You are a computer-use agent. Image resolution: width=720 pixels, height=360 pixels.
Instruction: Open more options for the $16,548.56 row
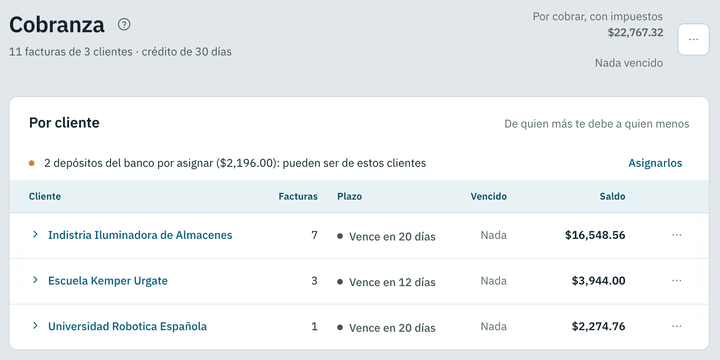pos(676,235)
